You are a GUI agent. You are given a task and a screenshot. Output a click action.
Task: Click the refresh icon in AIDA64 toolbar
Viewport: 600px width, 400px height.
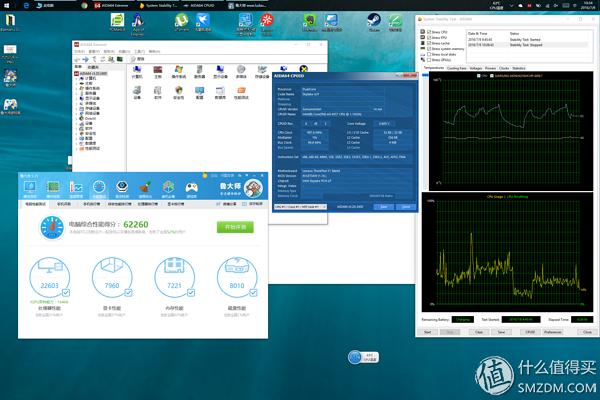pyautogui.click(x=103, y=59)
